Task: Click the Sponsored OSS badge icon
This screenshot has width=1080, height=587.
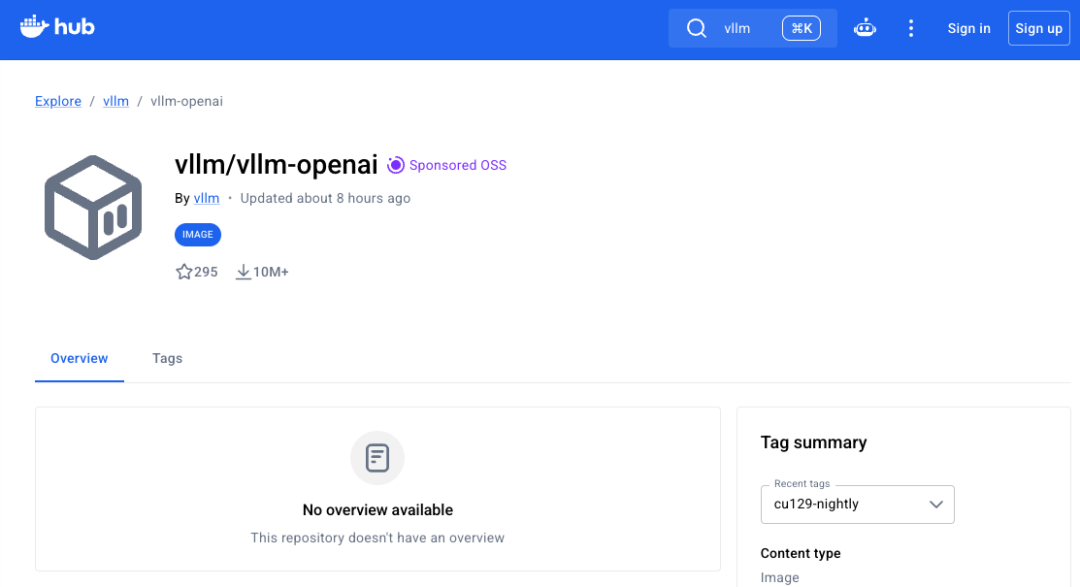Action: (x=395, y=165)
